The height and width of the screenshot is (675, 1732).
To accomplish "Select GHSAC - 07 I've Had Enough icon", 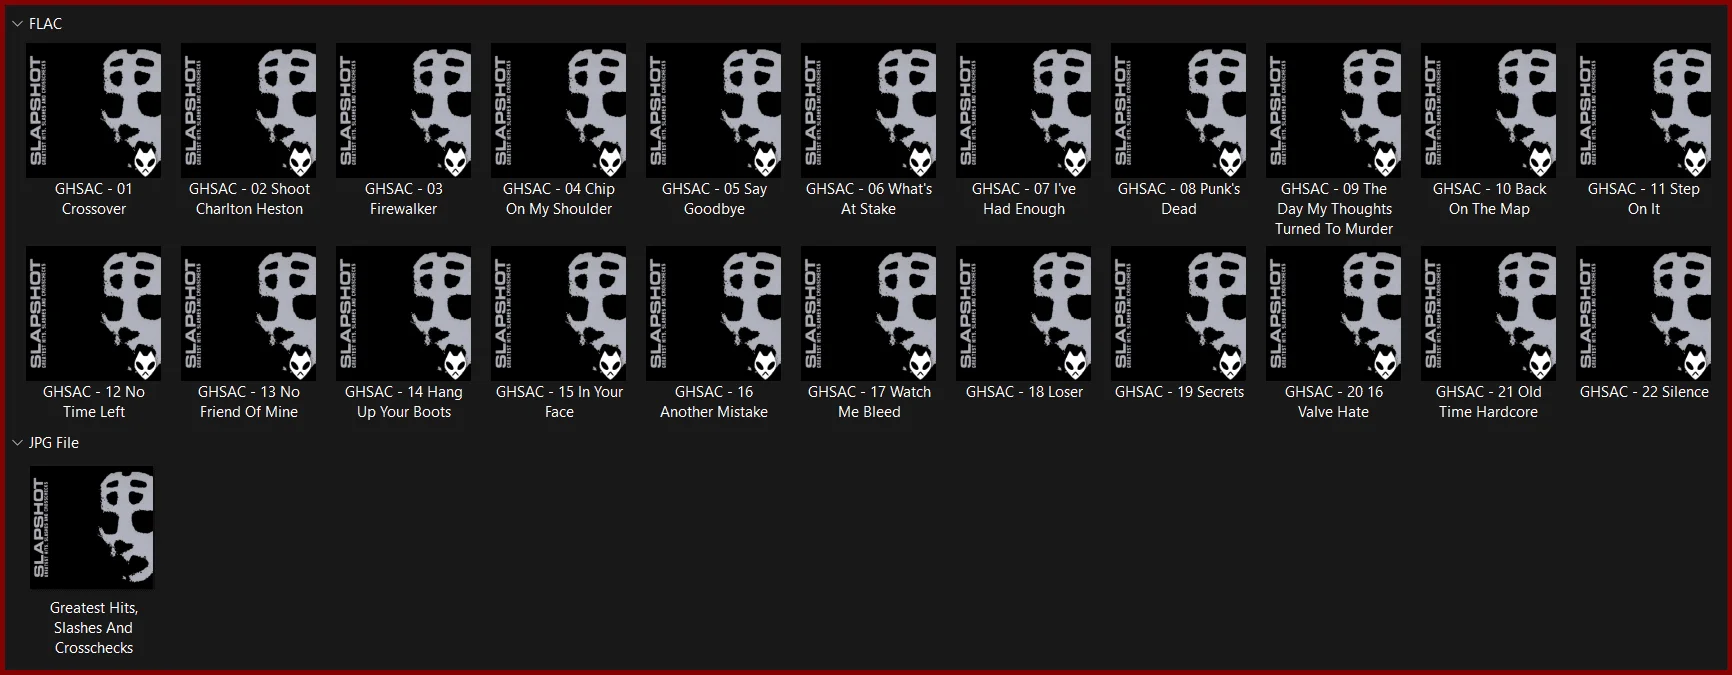I will point(1024,110).
